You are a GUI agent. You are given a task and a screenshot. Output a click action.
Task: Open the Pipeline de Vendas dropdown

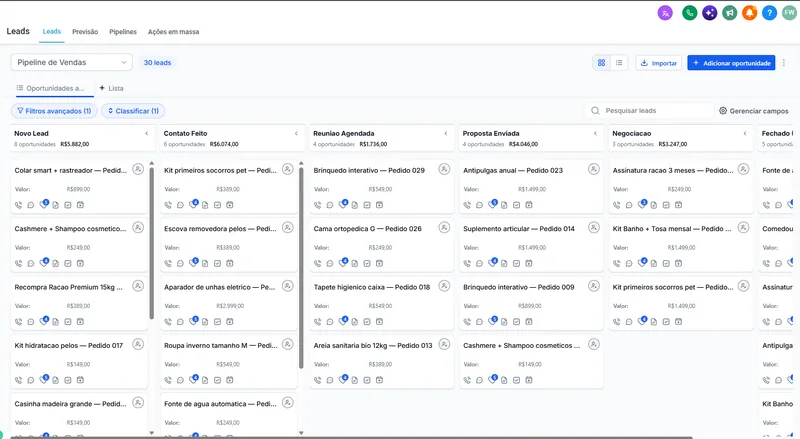click(71, 62)
